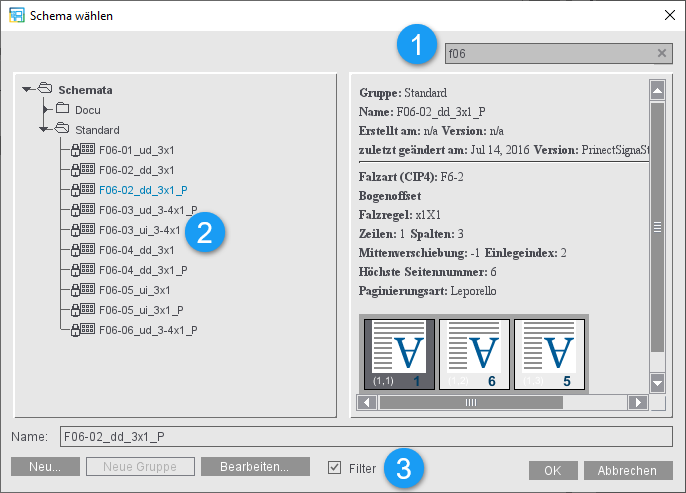Click the 'Falzregel: x1X1' text
Viewport: 686px width, 493px height.
coord(400,215)
